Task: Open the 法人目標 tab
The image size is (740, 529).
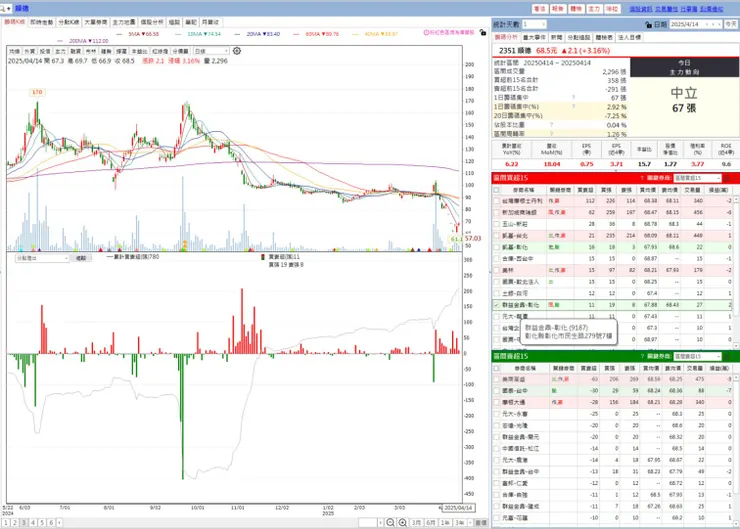Action: coord(630,37)
